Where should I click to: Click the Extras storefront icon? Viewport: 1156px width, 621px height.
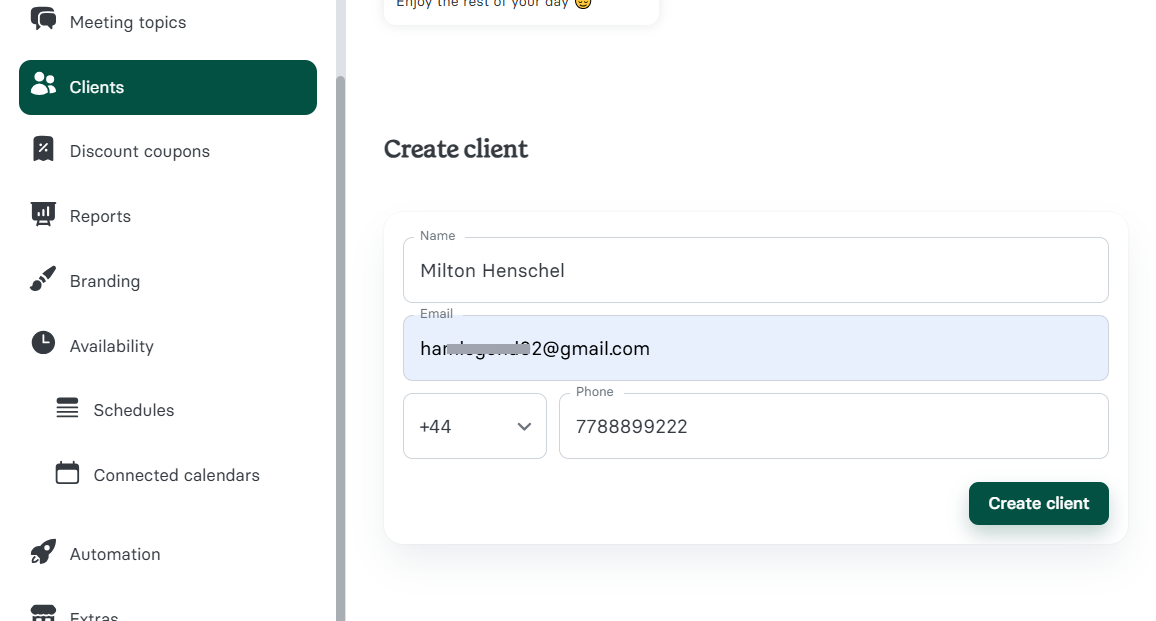pyautogui.click(x=43, y=612)
